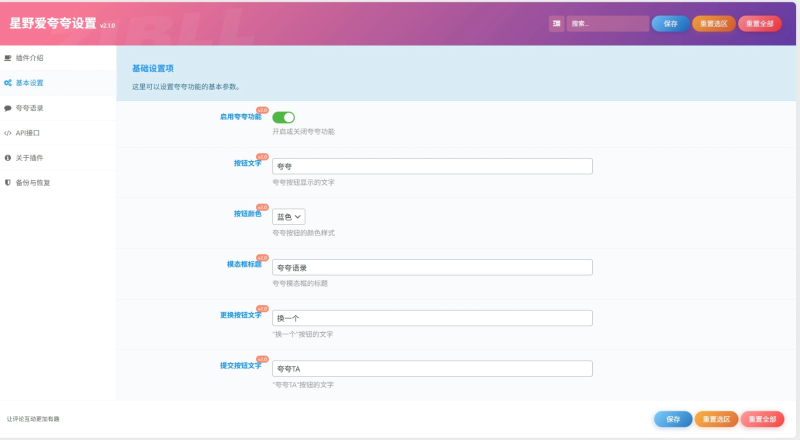This screenshot has width=800, height=440.
Task: Click the v2.0 badge next to 模态框标题
Action: tap(262, 257)
